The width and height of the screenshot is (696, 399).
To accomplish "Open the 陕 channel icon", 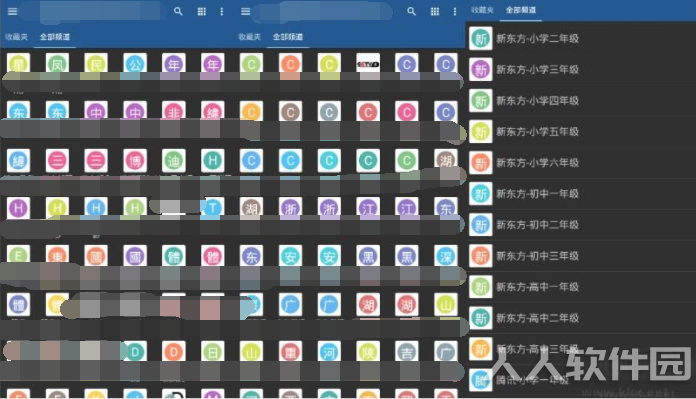I will (x=368, y=352).
